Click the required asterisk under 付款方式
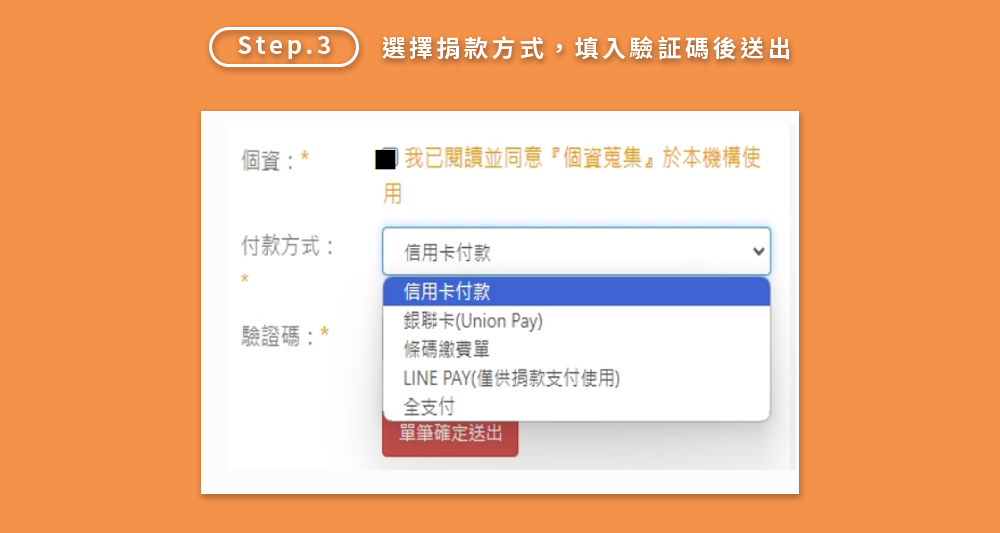The height and width of the screenshot is (533, 1000). click(245, 279)
